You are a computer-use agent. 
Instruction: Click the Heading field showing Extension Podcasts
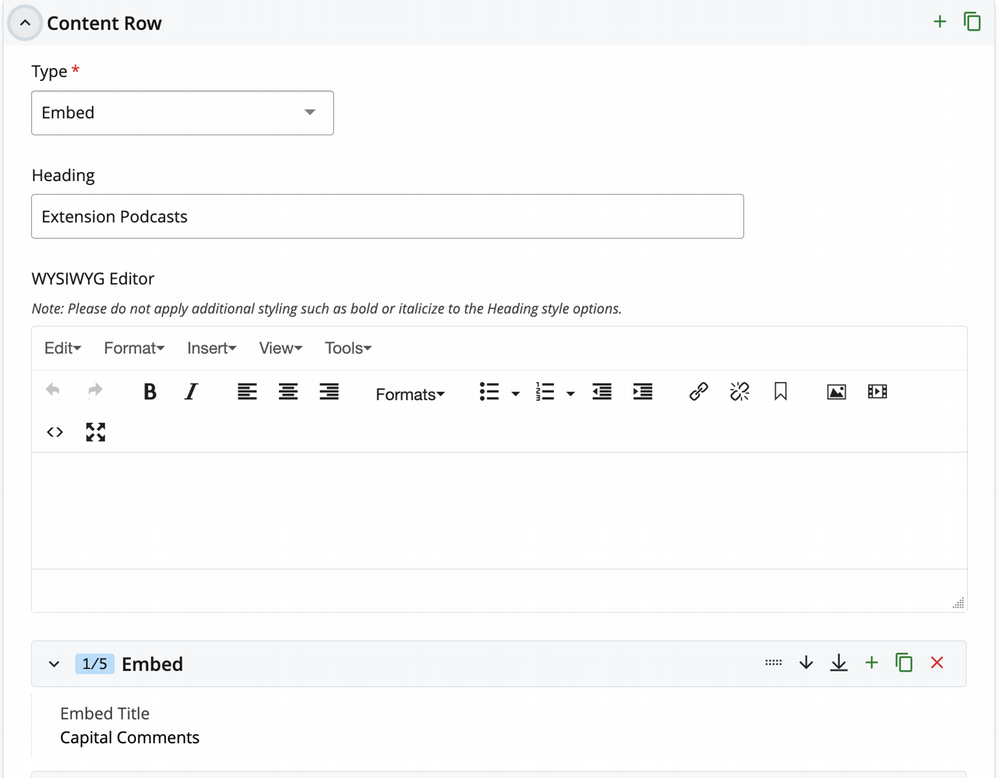tap(388, 216)
